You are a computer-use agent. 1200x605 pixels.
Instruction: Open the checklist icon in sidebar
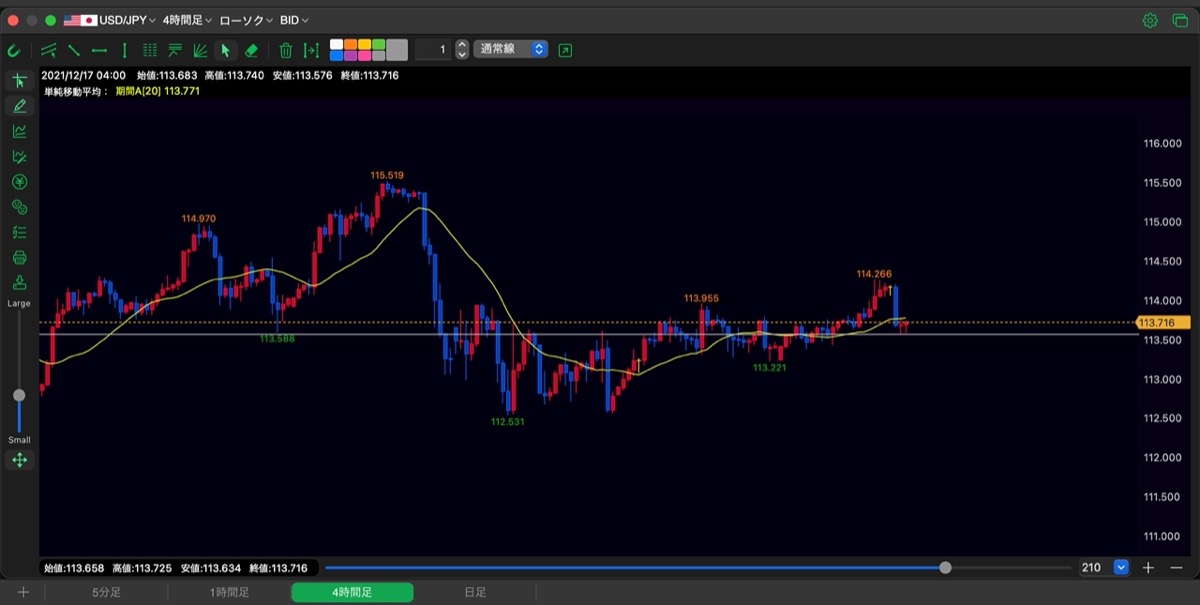point(19,232)
